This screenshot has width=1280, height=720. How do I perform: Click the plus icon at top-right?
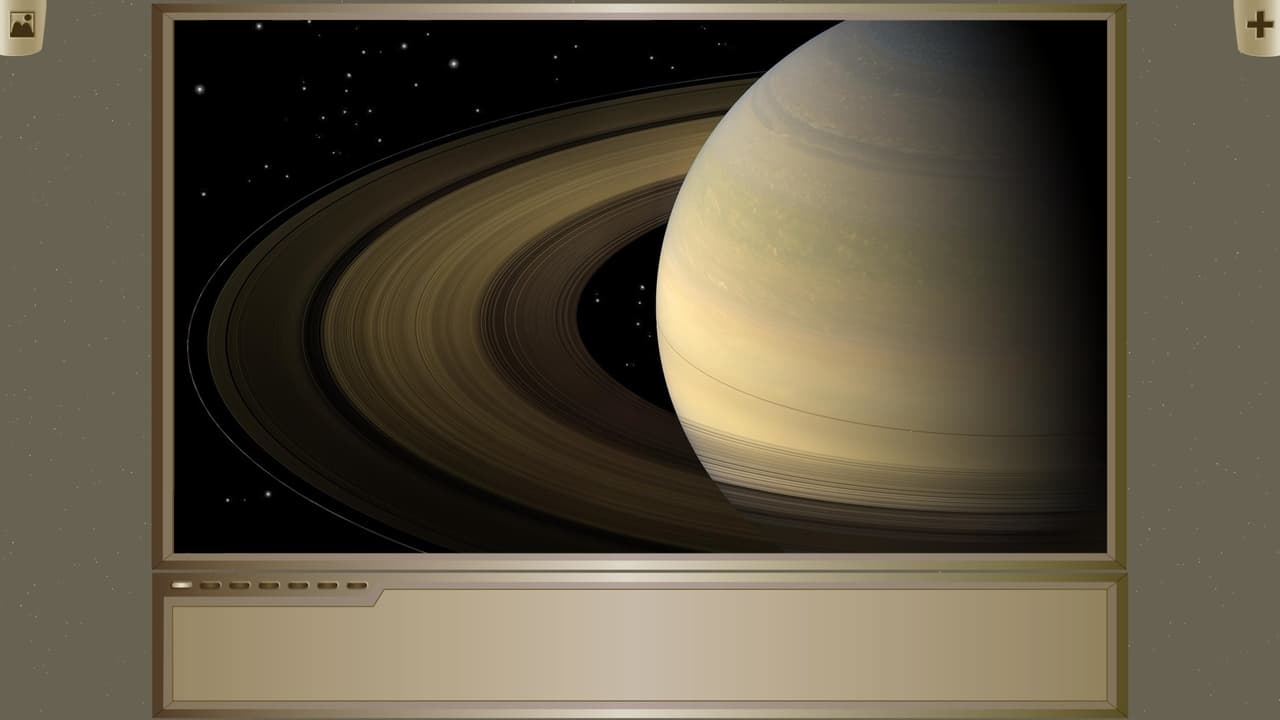1260,24
